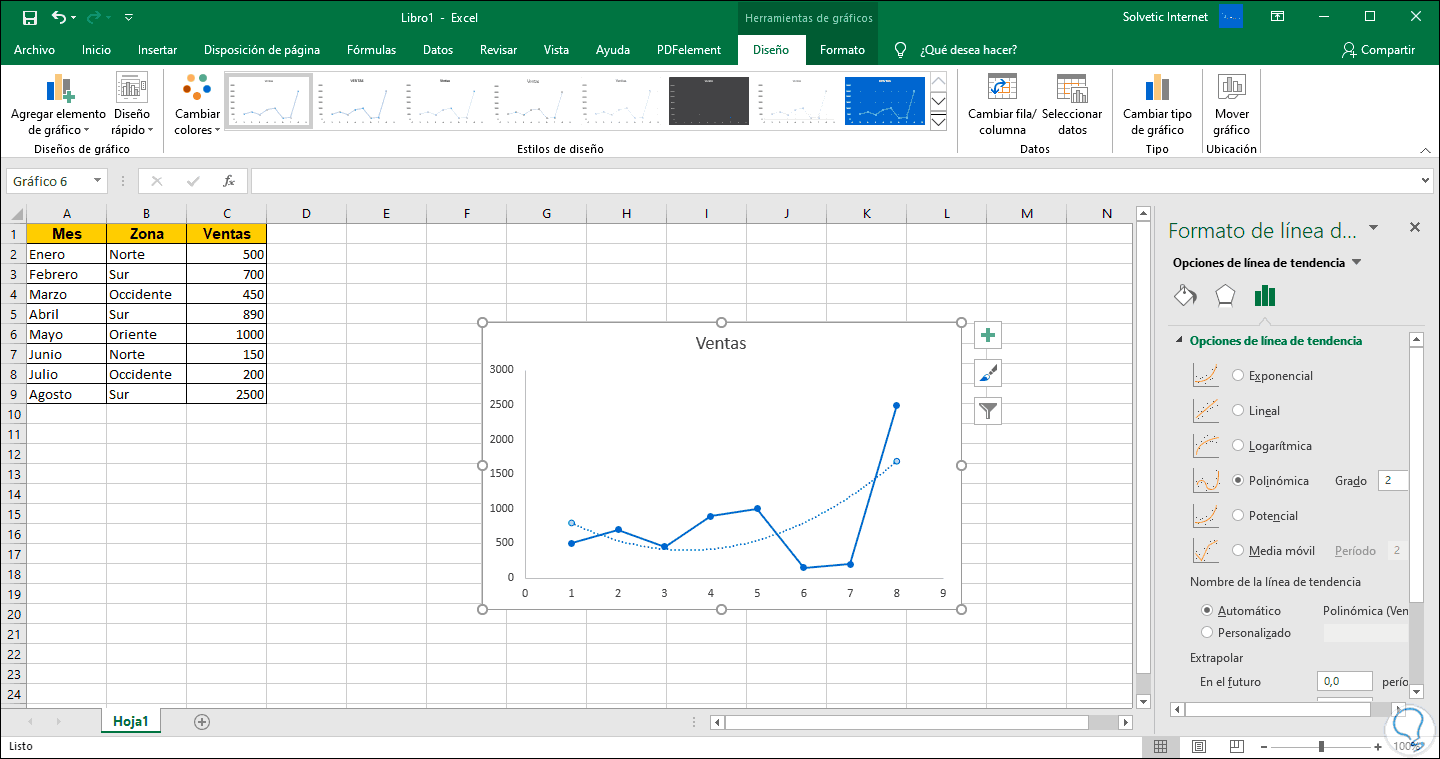Click the En el futuro forecast field
The image size is (1440, 759).
tap(1344, 682)
